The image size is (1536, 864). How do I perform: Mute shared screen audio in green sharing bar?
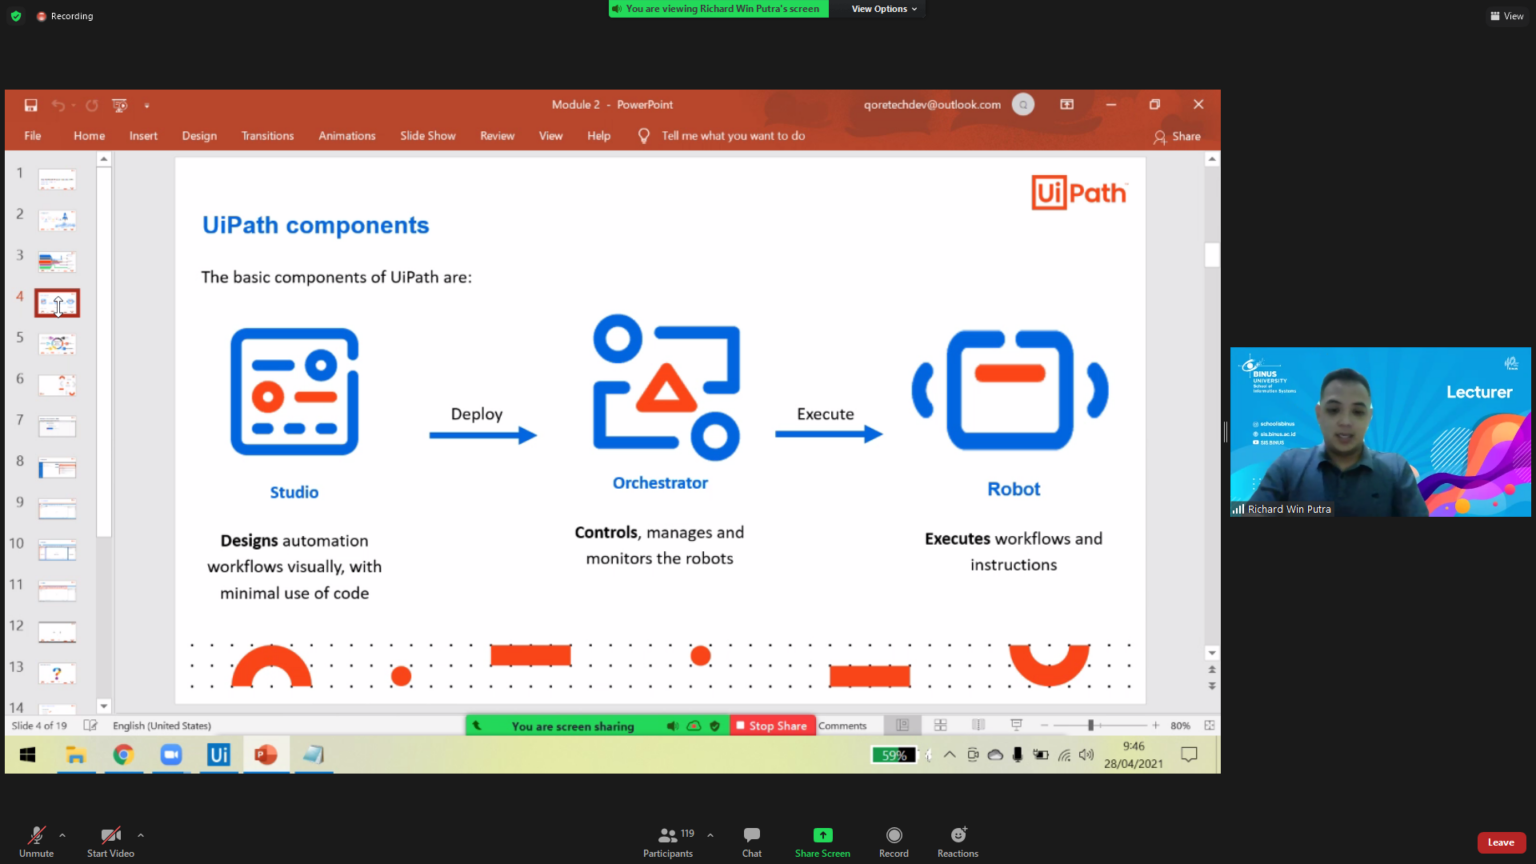tap(672, 725)
